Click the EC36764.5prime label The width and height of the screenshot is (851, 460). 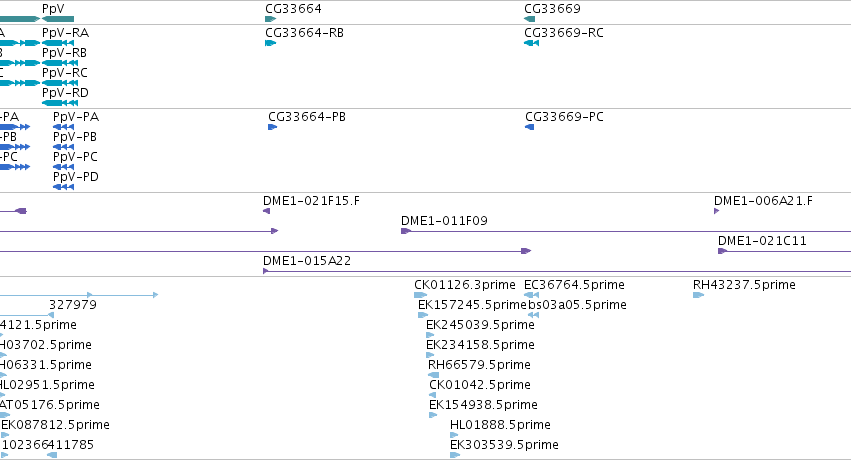point(575,285)
